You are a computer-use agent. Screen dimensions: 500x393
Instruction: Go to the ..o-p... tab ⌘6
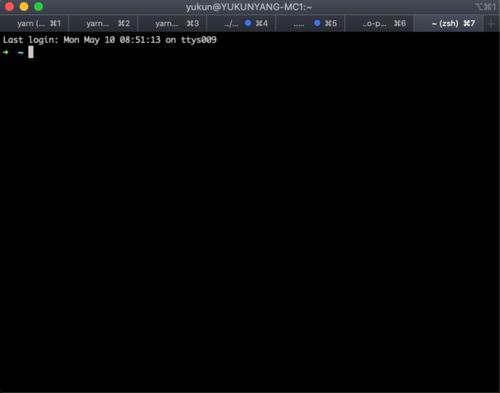click(380, 23)
